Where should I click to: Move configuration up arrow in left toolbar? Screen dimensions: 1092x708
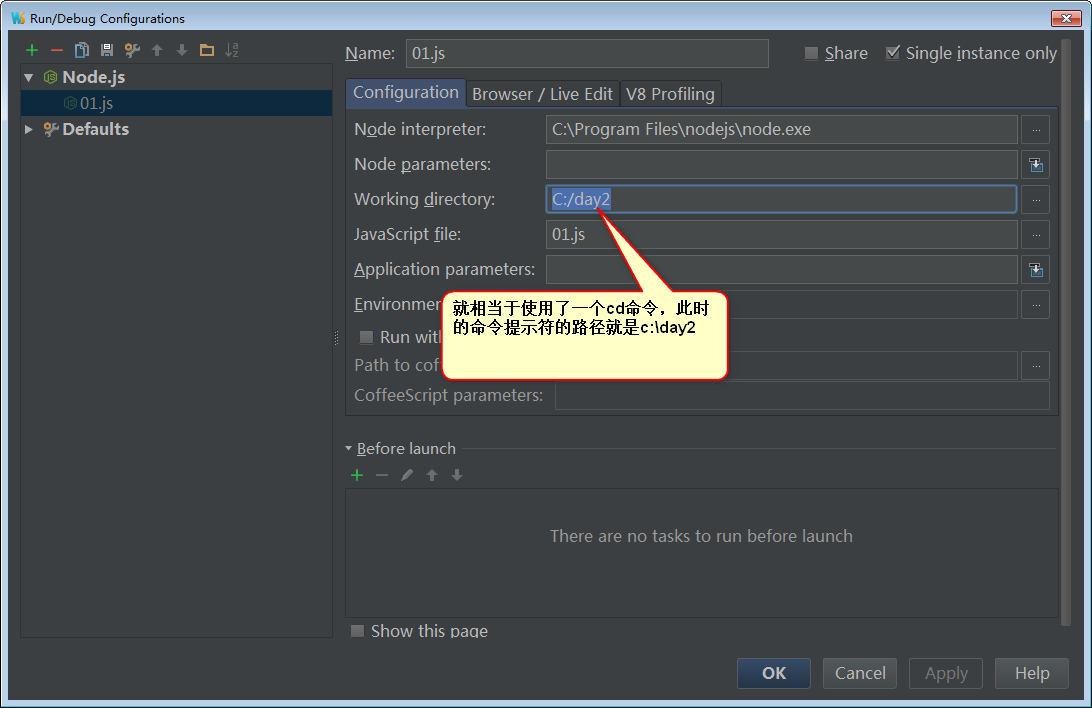(157, 50)
